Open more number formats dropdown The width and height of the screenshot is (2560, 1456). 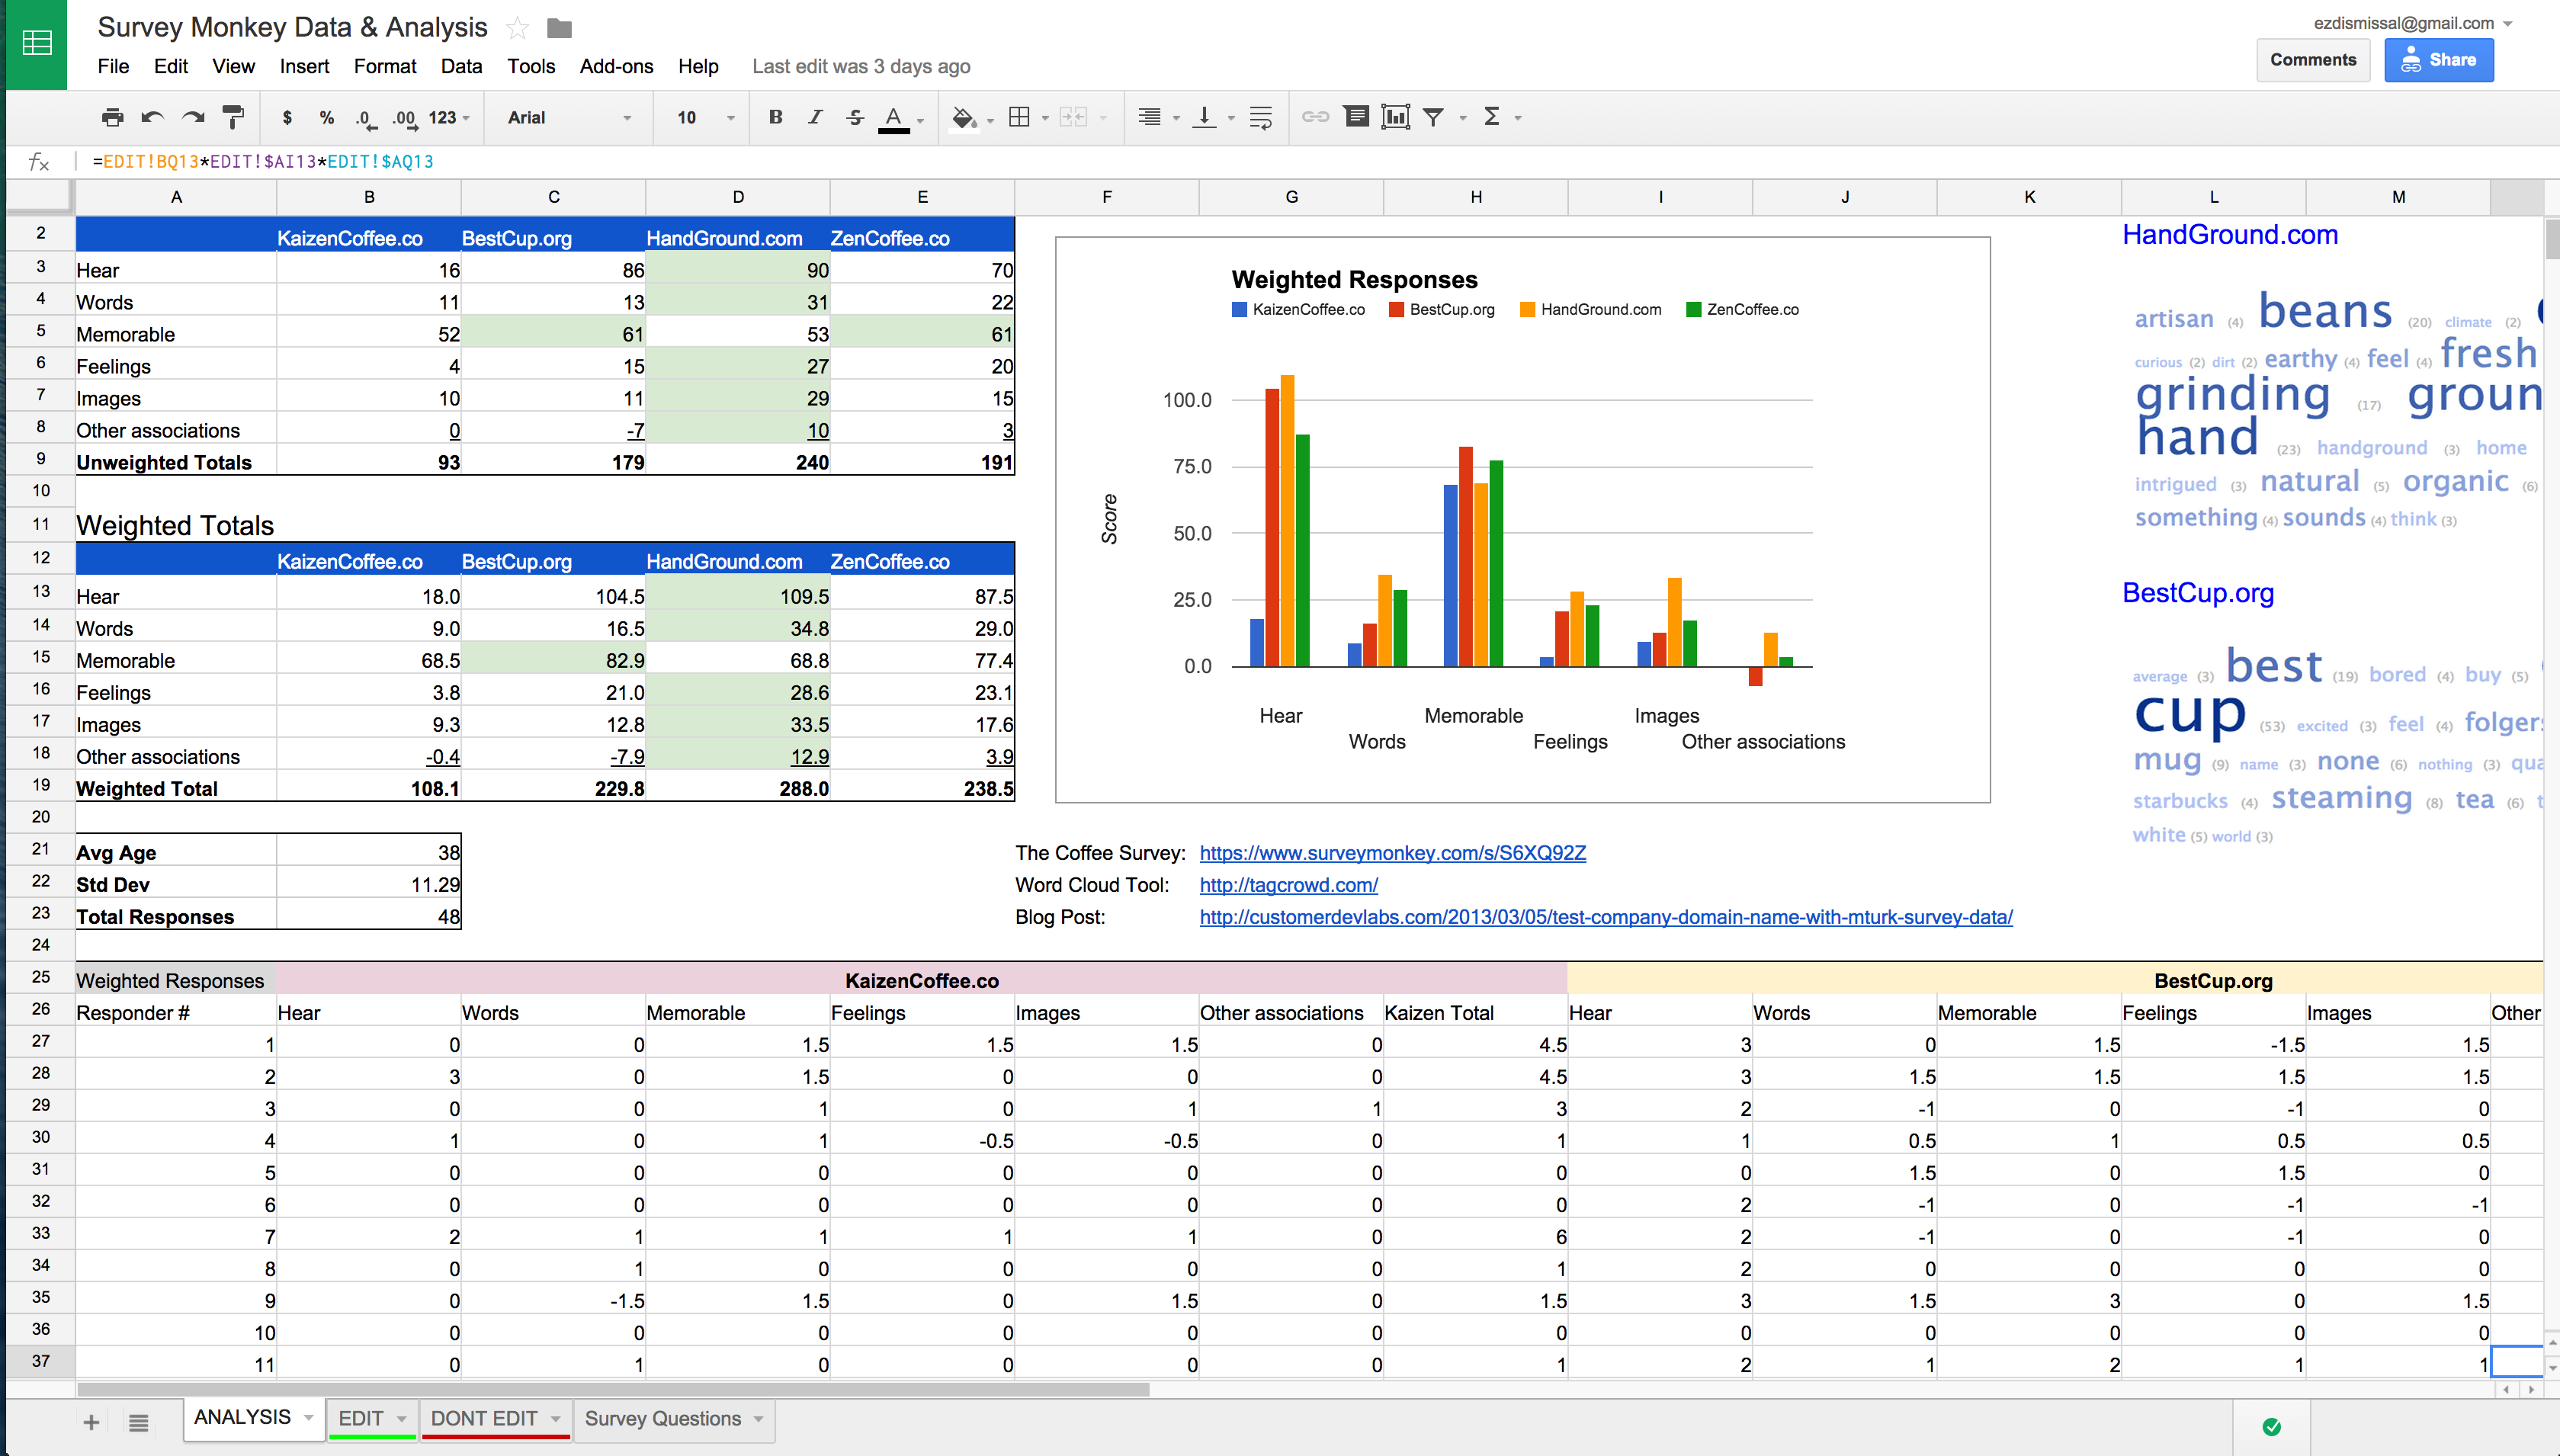(x=449, y=118)
